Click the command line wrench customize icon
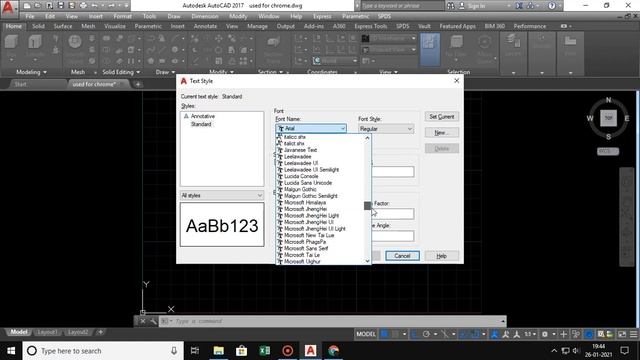This screenshot has height=360, width=640. tap(153, 321)
